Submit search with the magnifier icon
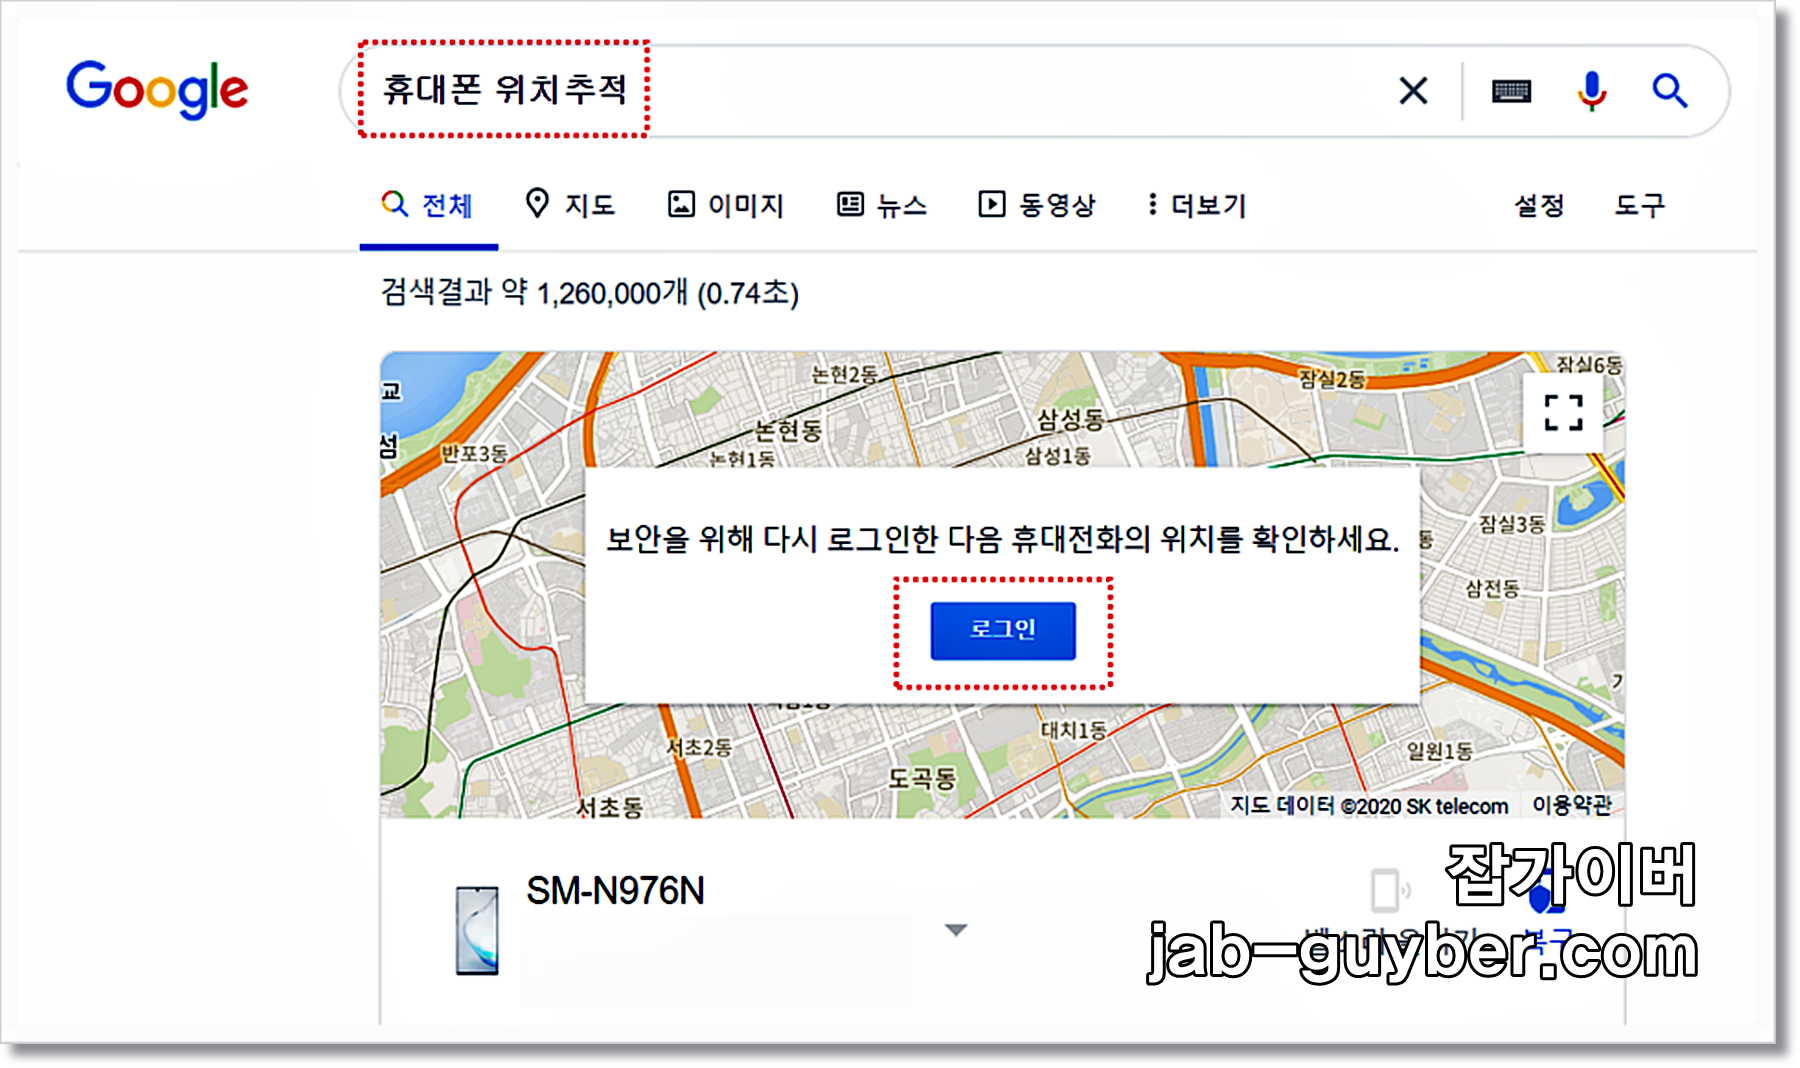The width and height of the screenshot is (1800, 1068). click(x=1669, y=91)
